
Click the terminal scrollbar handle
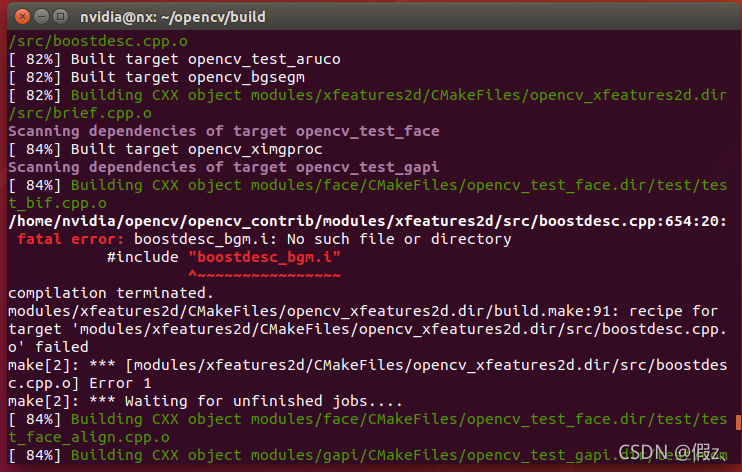[738, 422]
